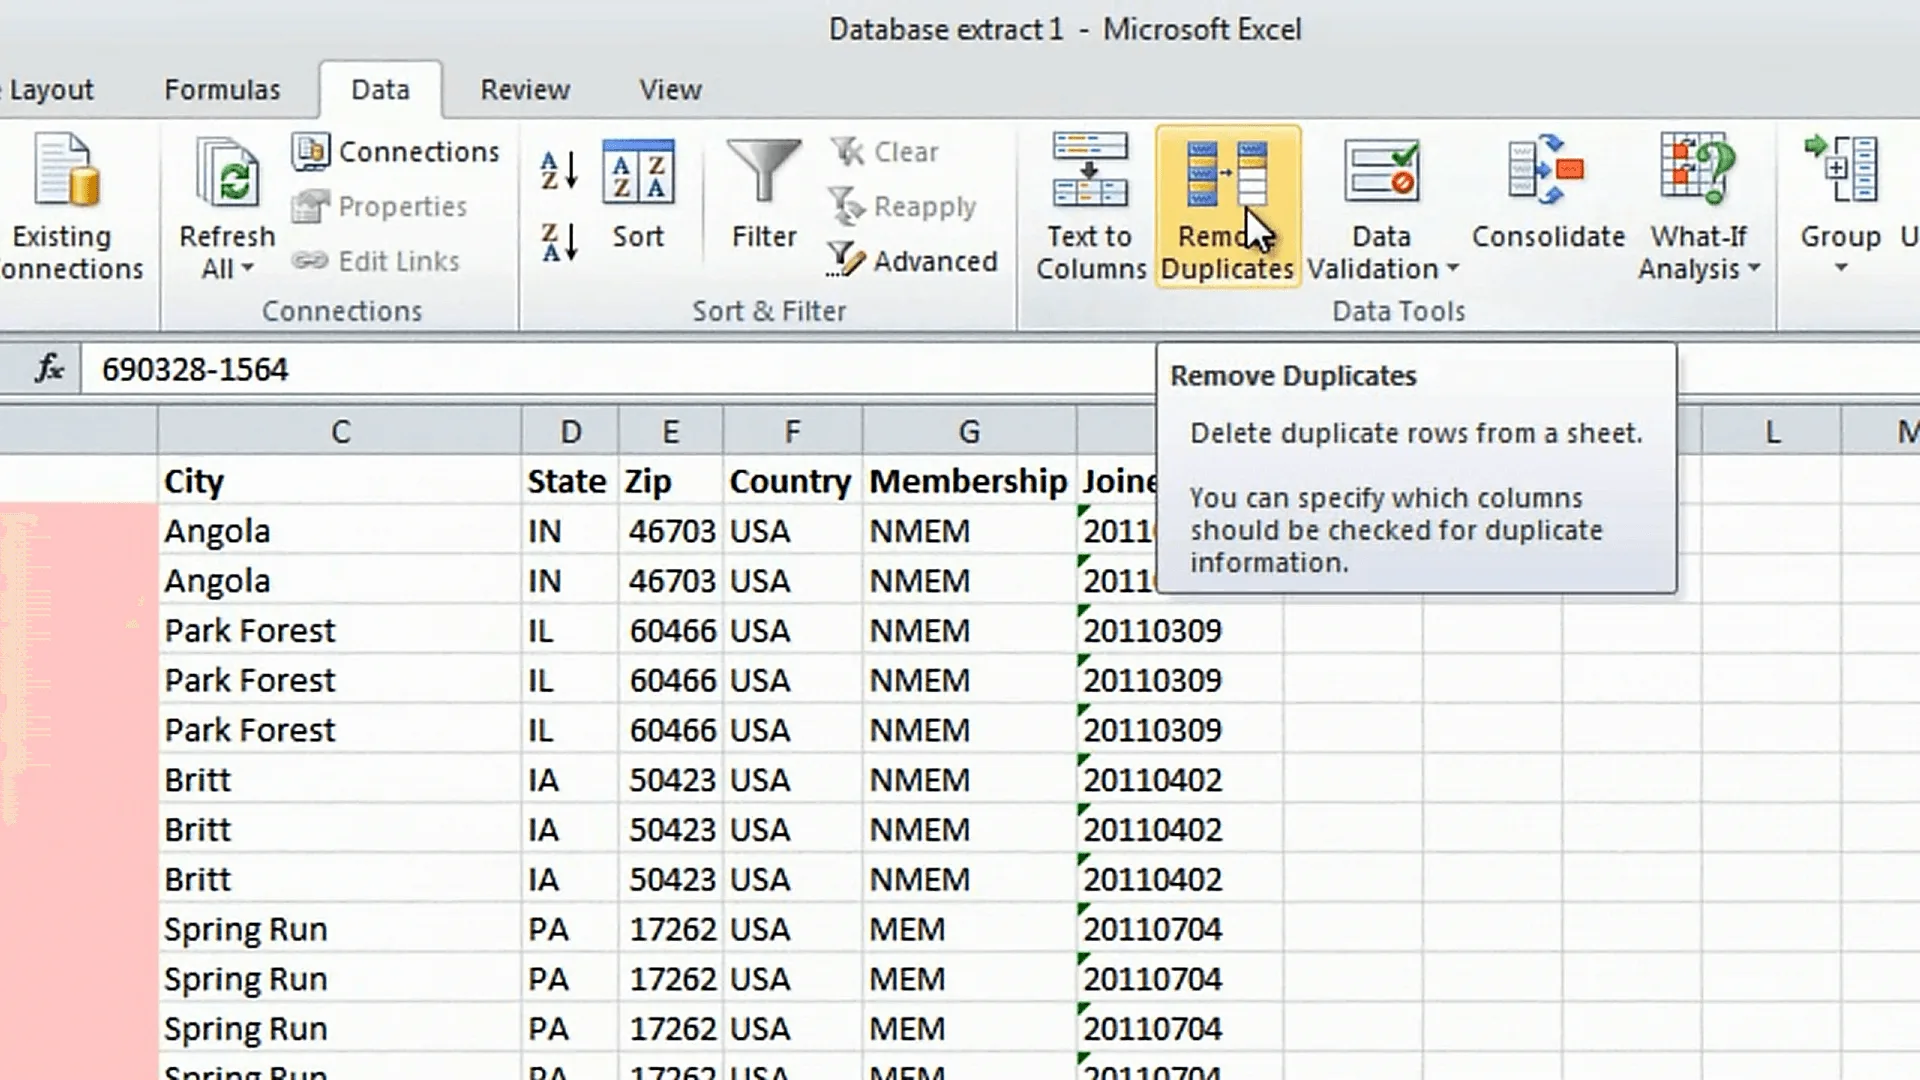Screen dimensions: 1920x1080
Task: Click the Country header cell
Action: coord(792,481)
